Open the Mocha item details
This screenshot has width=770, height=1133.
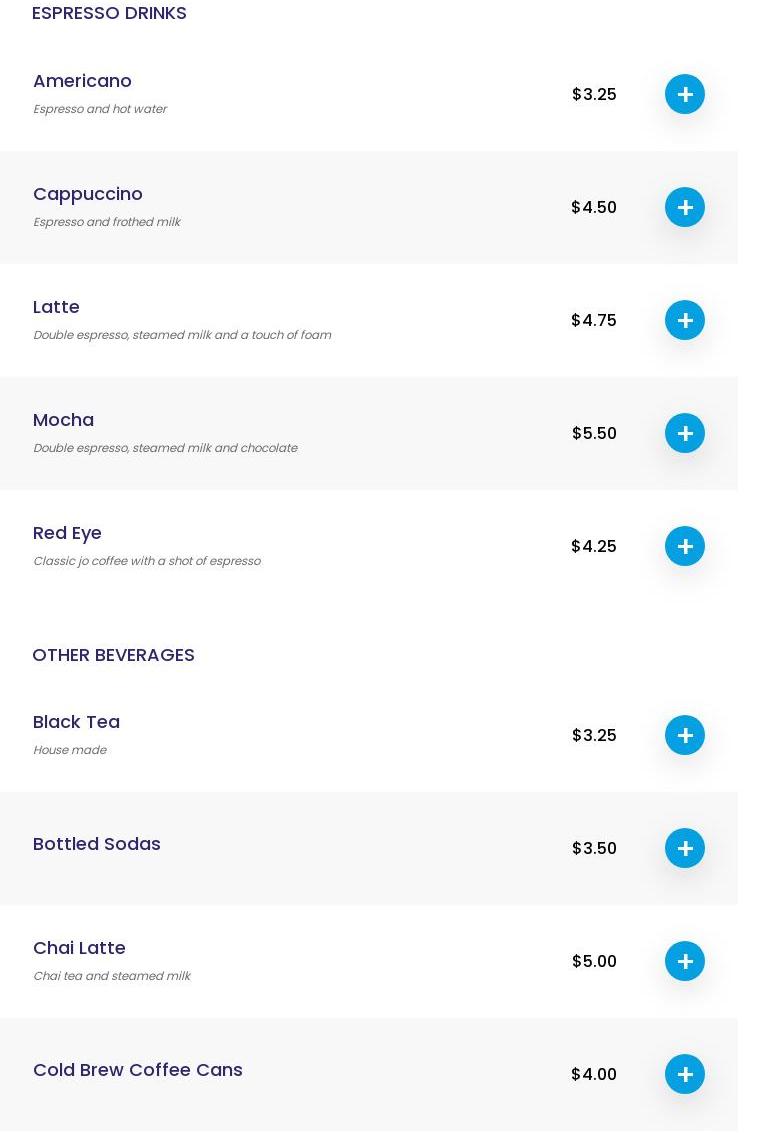pyautogui.click(x=63, y=420)
